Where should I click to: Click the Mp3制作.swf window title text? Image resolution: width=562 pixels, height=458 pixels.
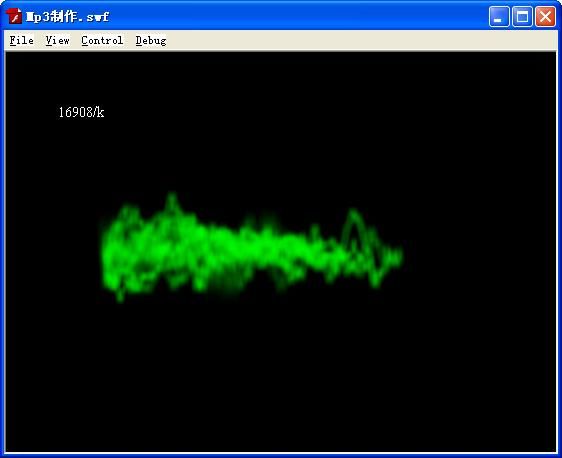click(x=67, y=16)
